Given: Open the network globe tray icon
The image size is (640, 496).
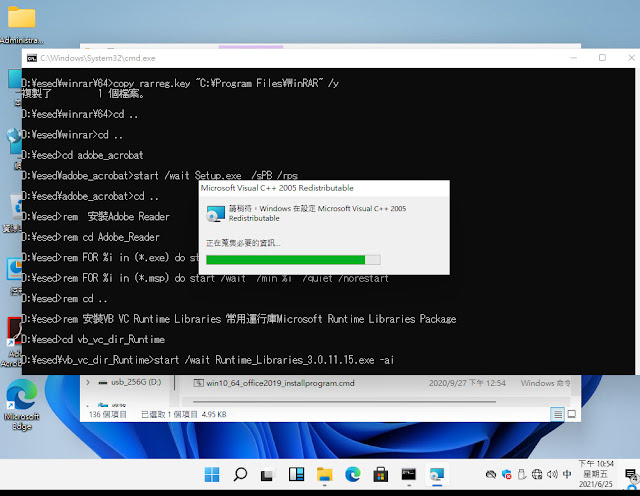Looking at the screenshot, I should (537, 474).
